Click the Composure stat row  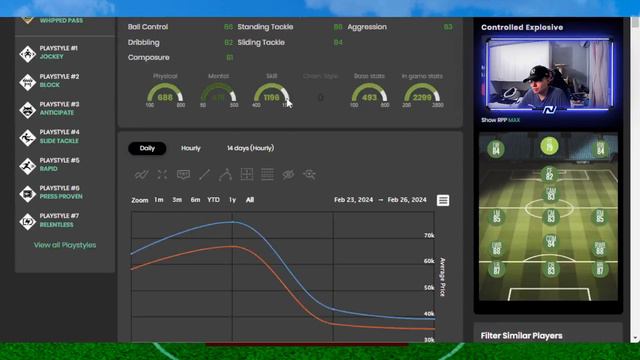[x=180, y=58]
